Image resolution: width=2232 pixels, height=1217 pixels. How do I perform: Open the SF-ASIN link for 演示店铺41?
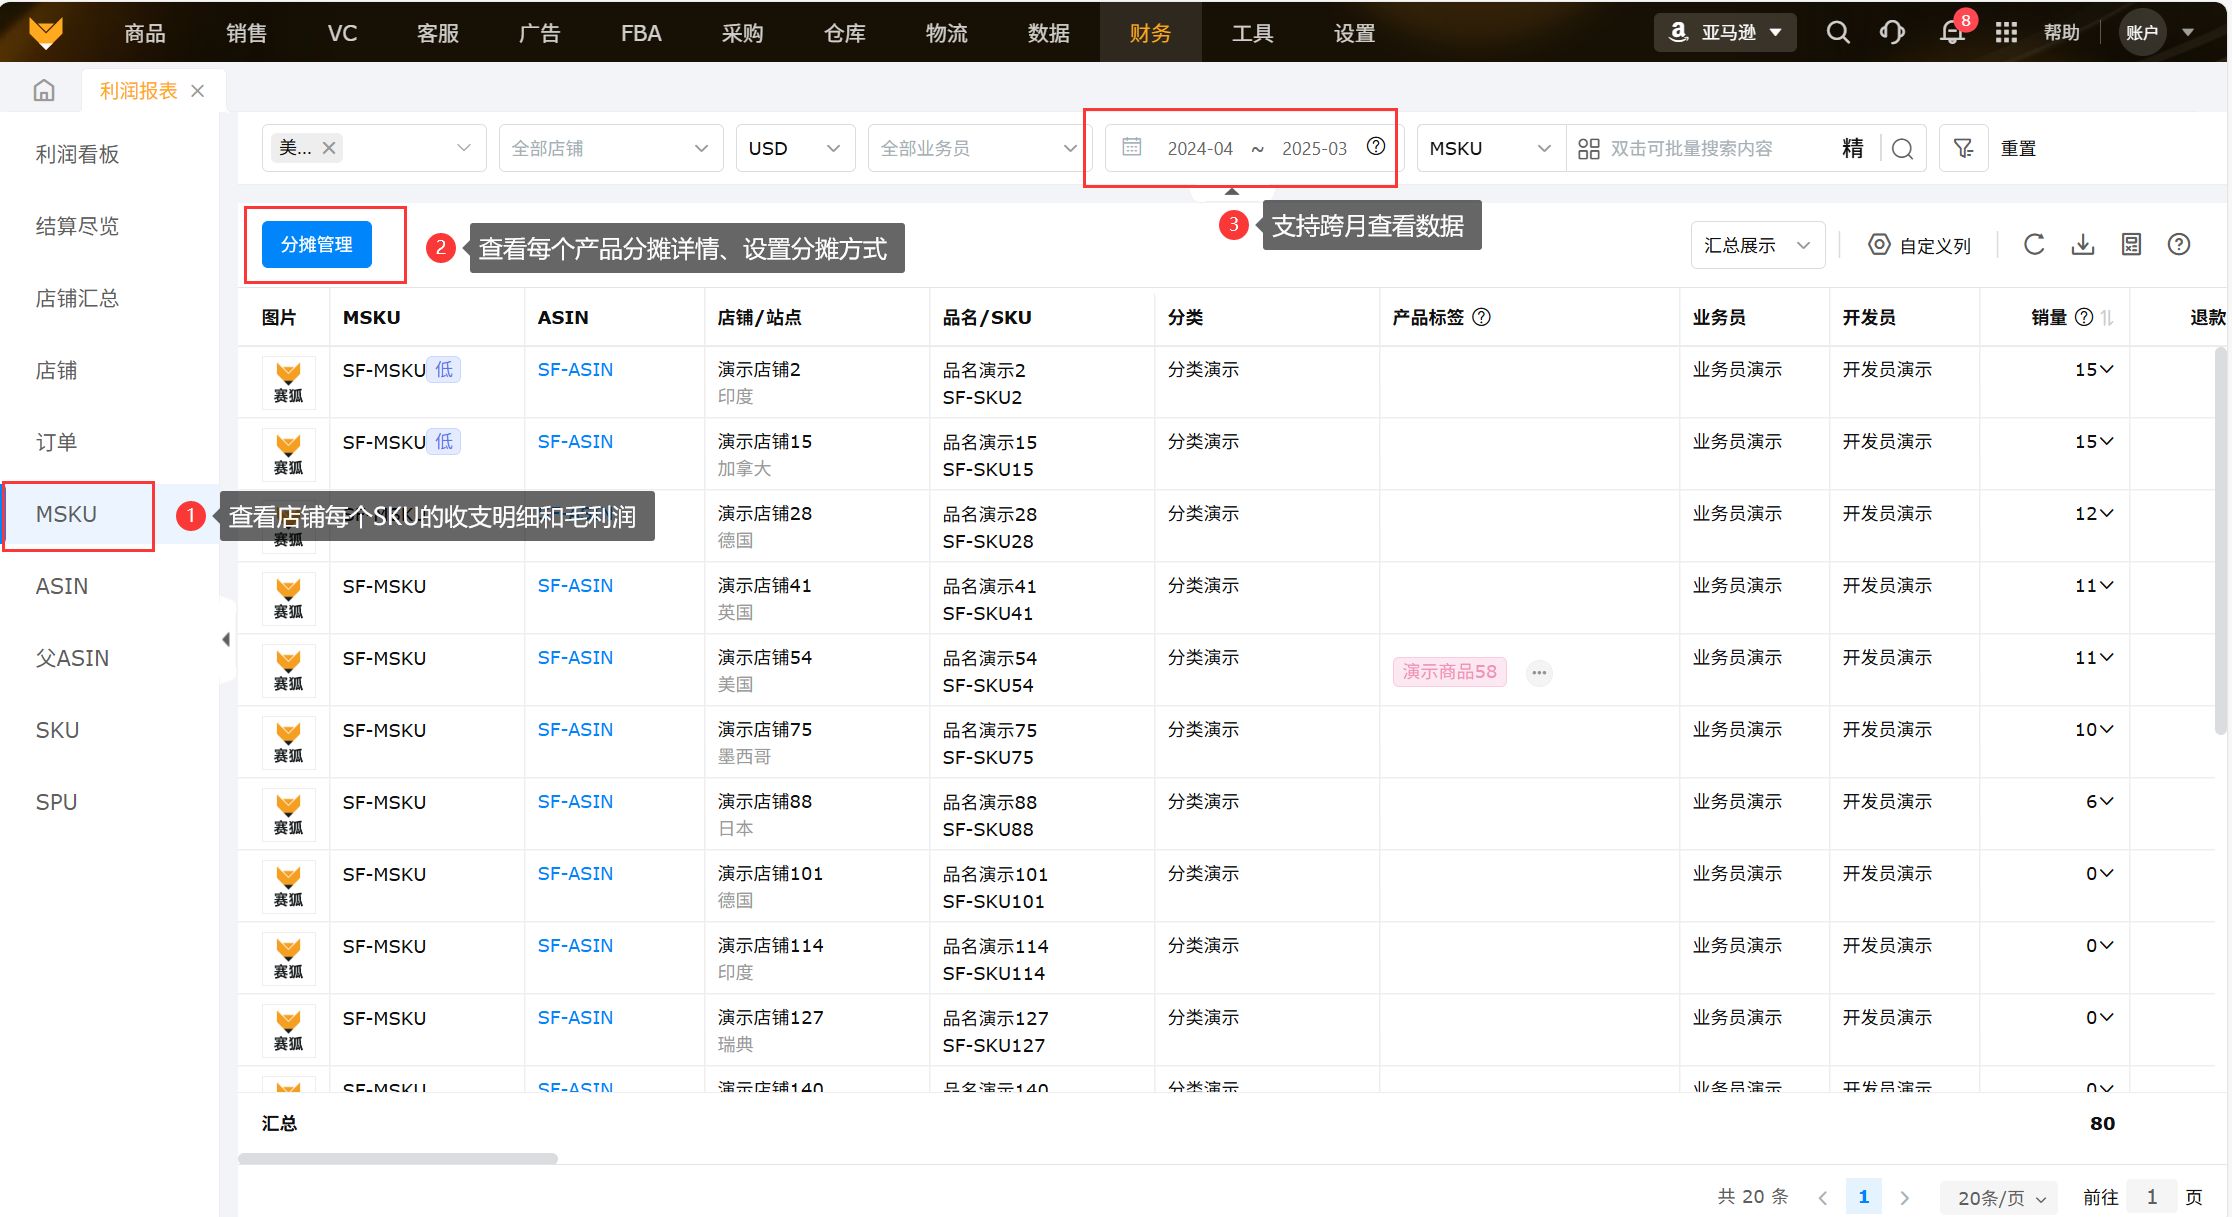(x=575, y=585)
